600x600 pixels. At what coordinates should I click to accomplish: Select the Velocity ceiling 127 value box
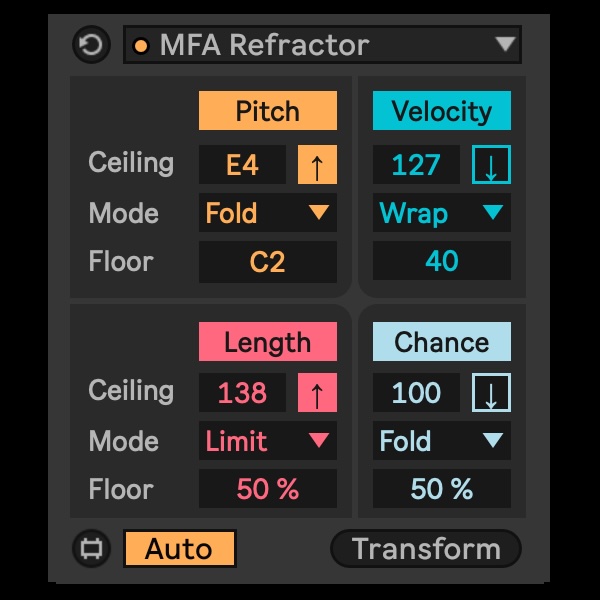(x=416, y=165)
